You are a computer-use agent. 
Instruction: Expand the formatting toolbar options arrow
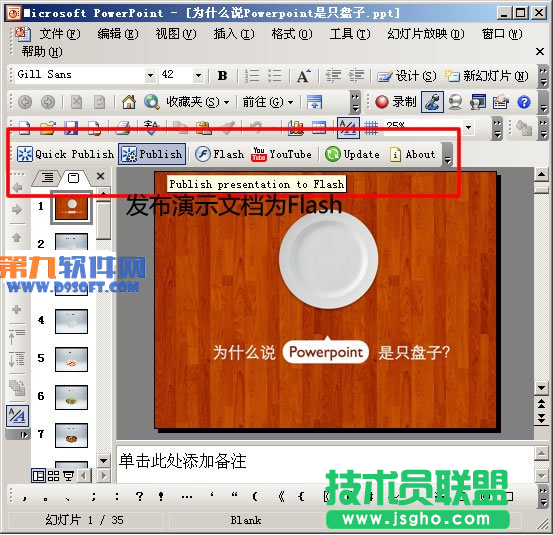click(543, 76)
